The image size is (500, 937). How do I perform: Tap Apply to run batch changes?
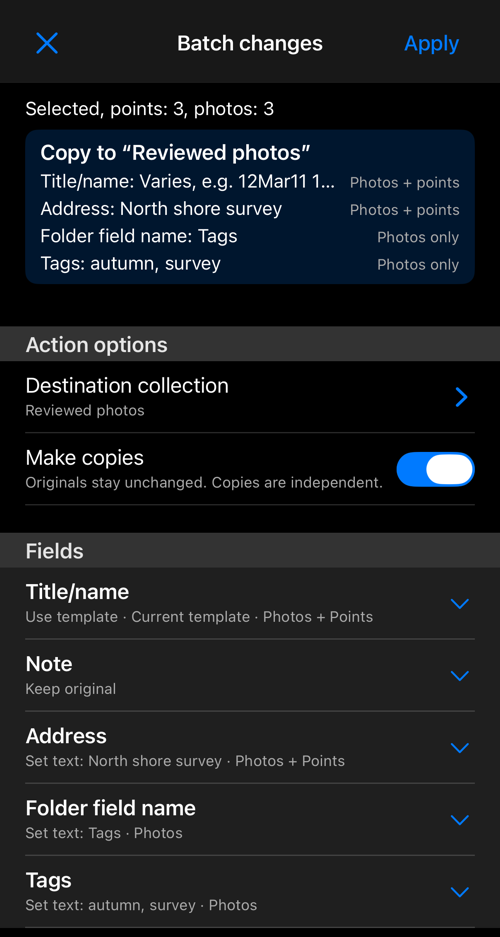click(431, 43)
